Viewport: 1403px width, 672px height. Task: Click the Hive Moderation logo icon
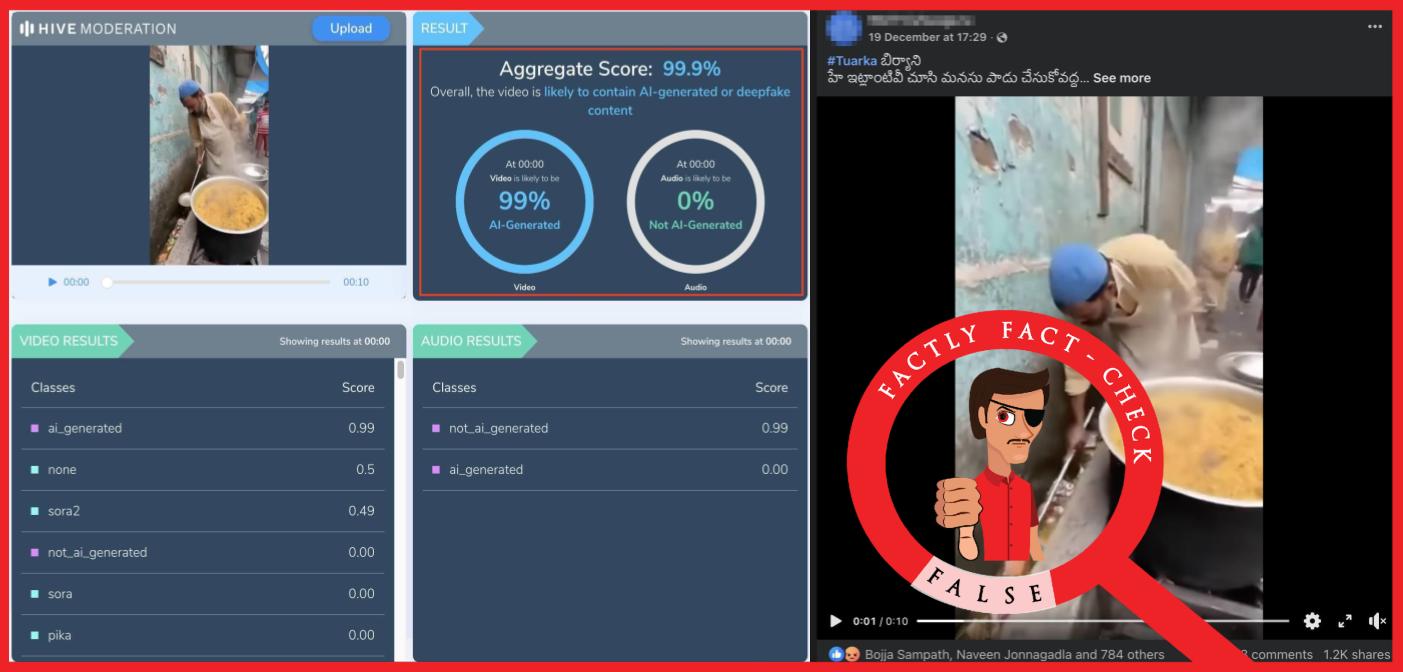pos(27,29)
